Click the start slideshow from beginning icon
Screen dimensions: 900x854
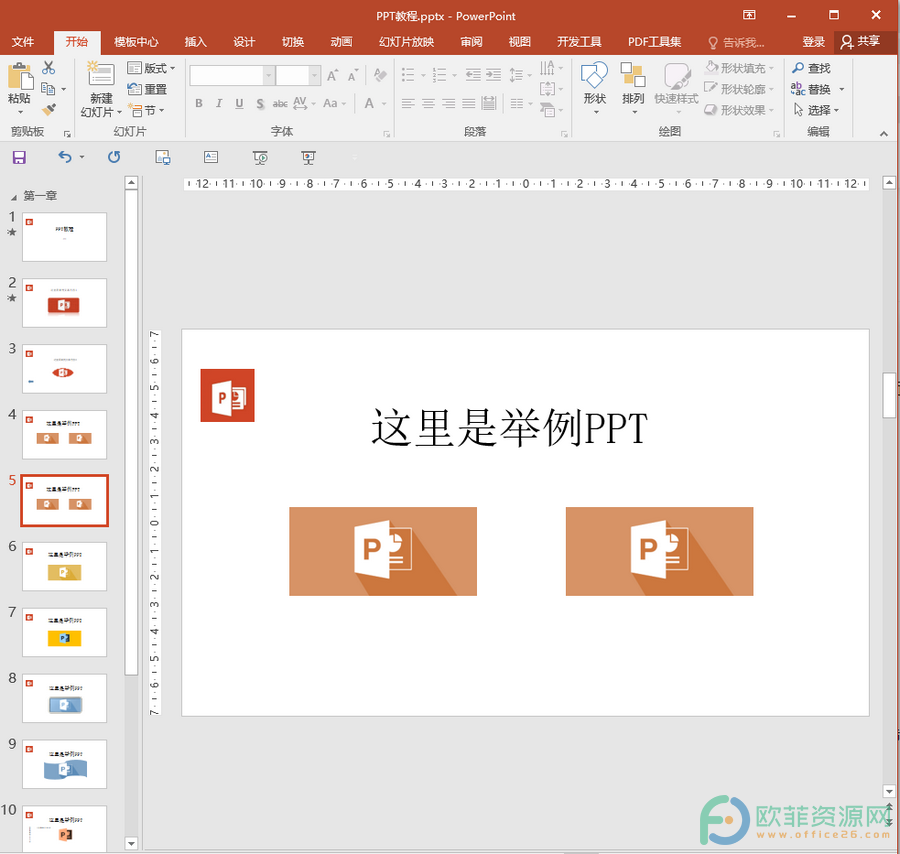tap(260, 157)
